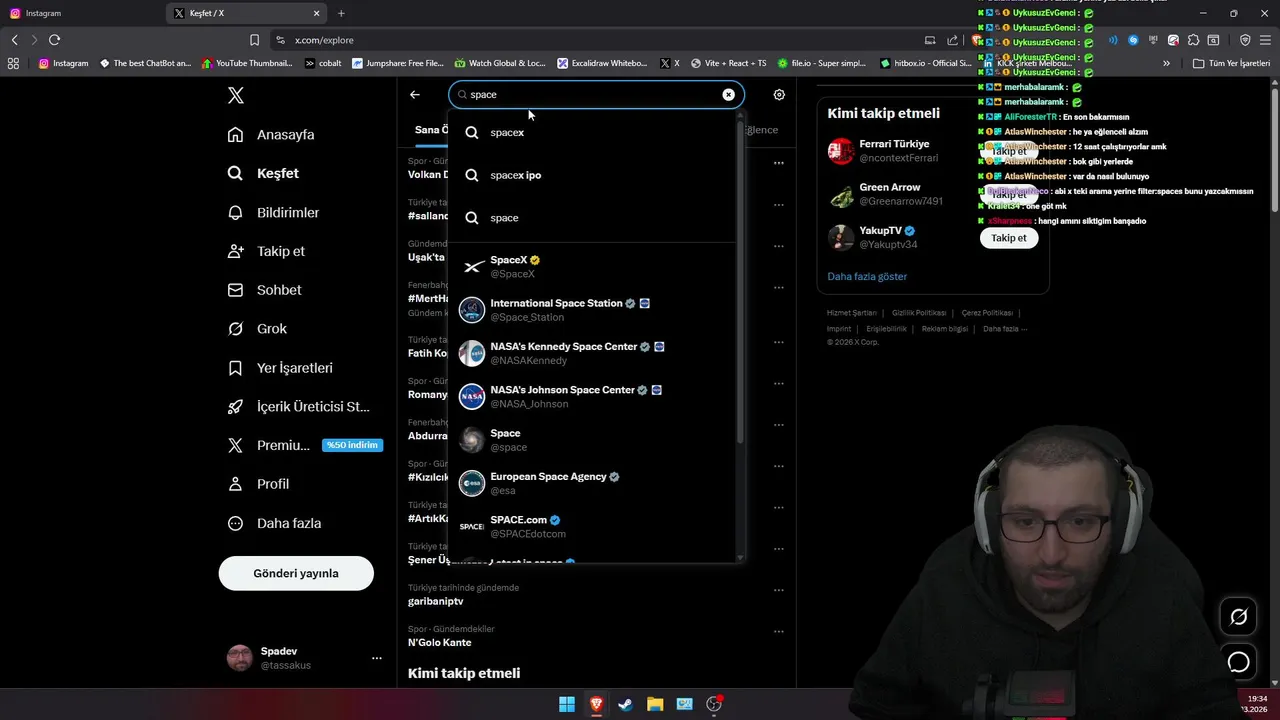Open Ferrari Türkiye suggested profile

click(894, 144)
